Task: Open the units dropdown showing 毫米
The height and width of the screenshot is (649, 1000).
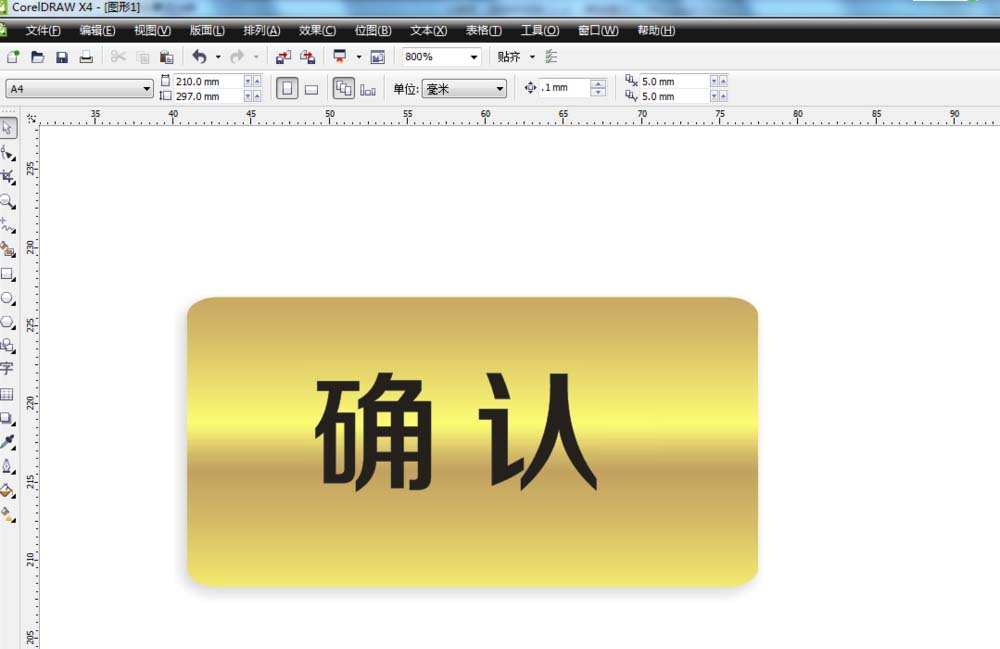Action: point(500,89)
